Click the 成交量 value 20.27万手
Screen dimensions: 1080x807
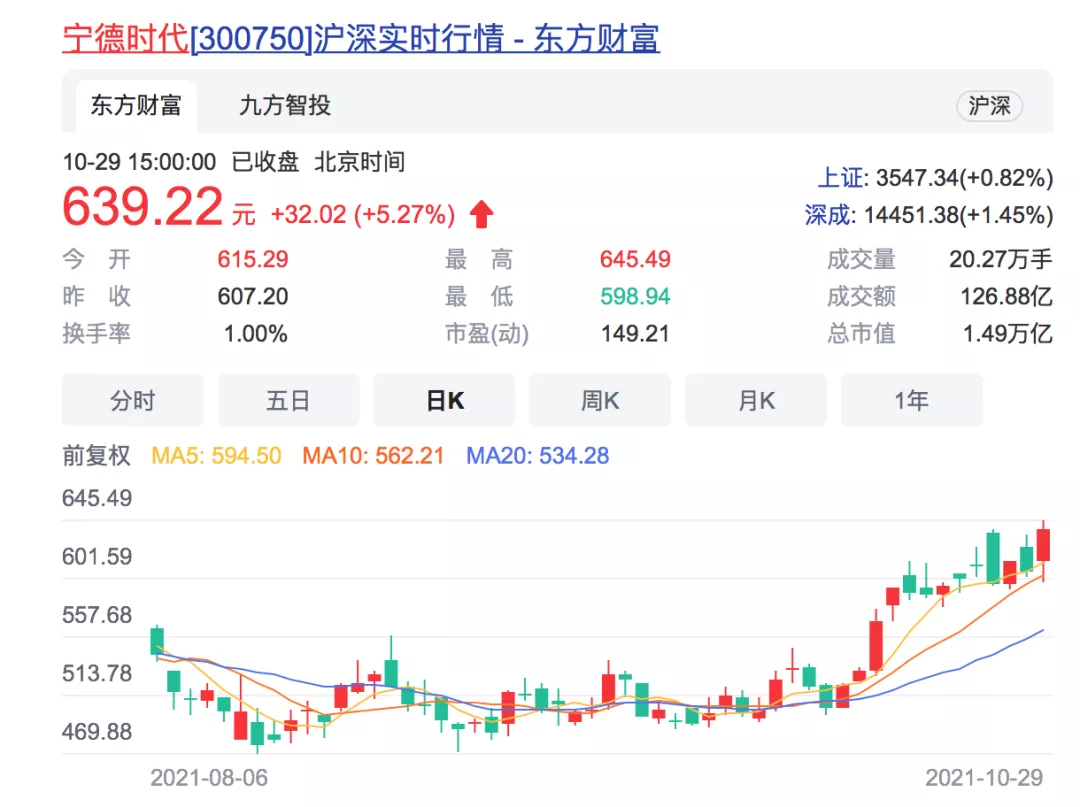1001,260
